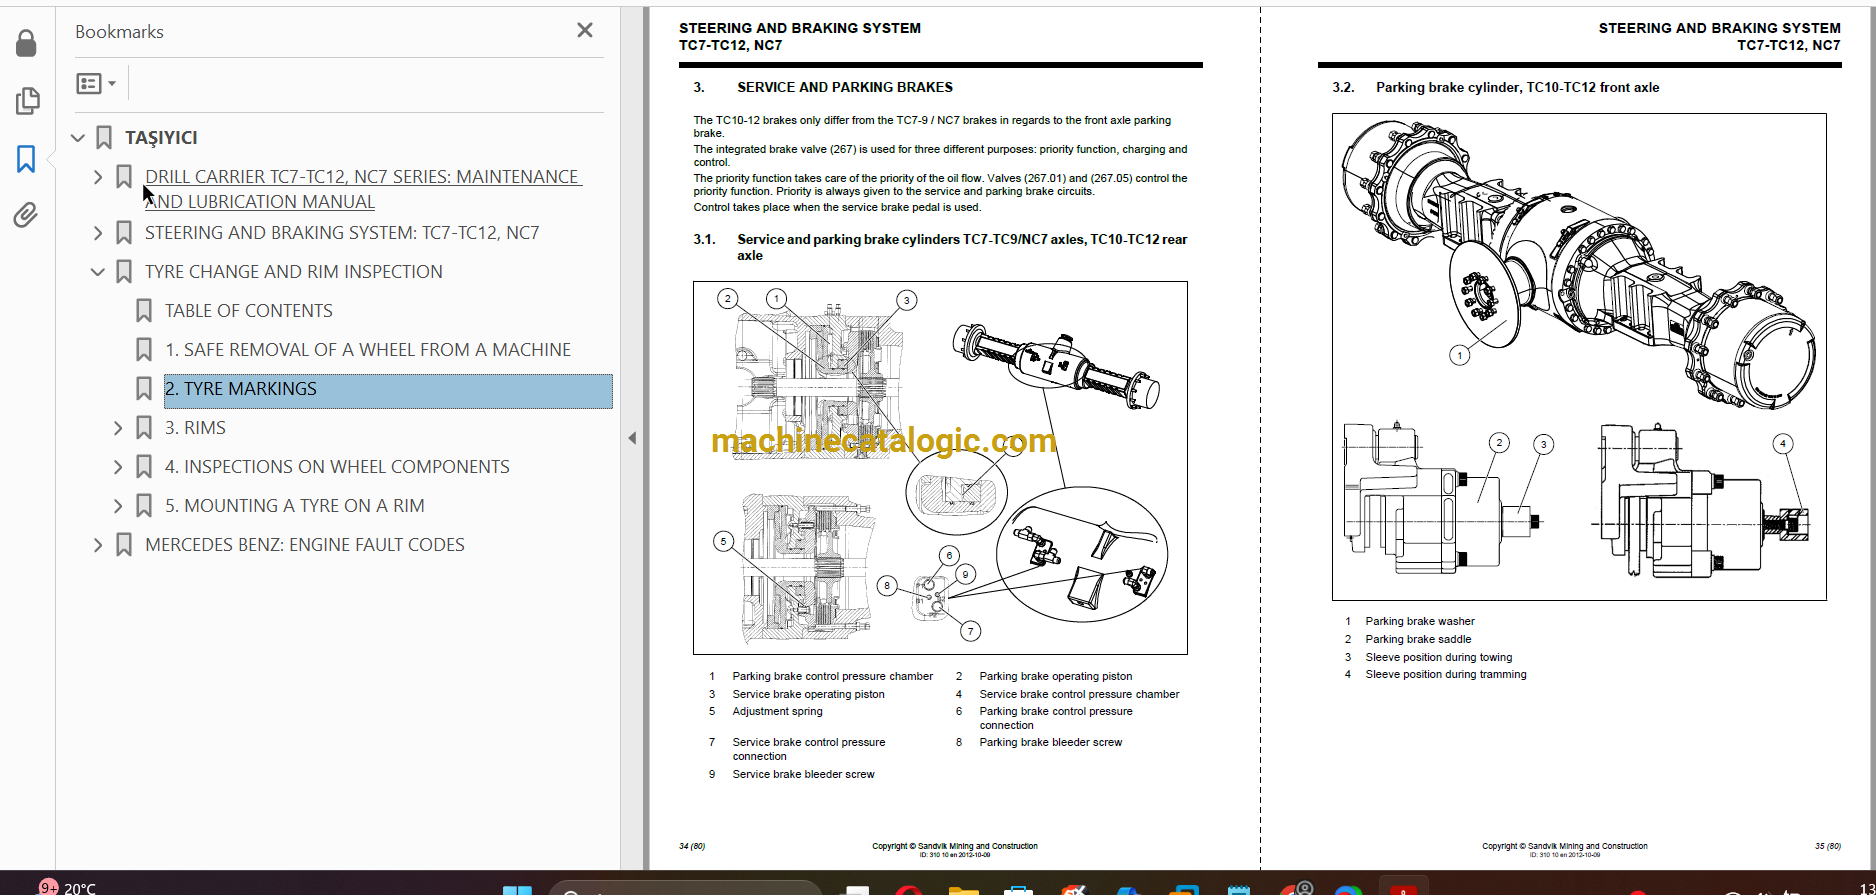
Task: Click bookmark icon beside 5. MOUNTING A TYRE
Action: click(144, 506)
